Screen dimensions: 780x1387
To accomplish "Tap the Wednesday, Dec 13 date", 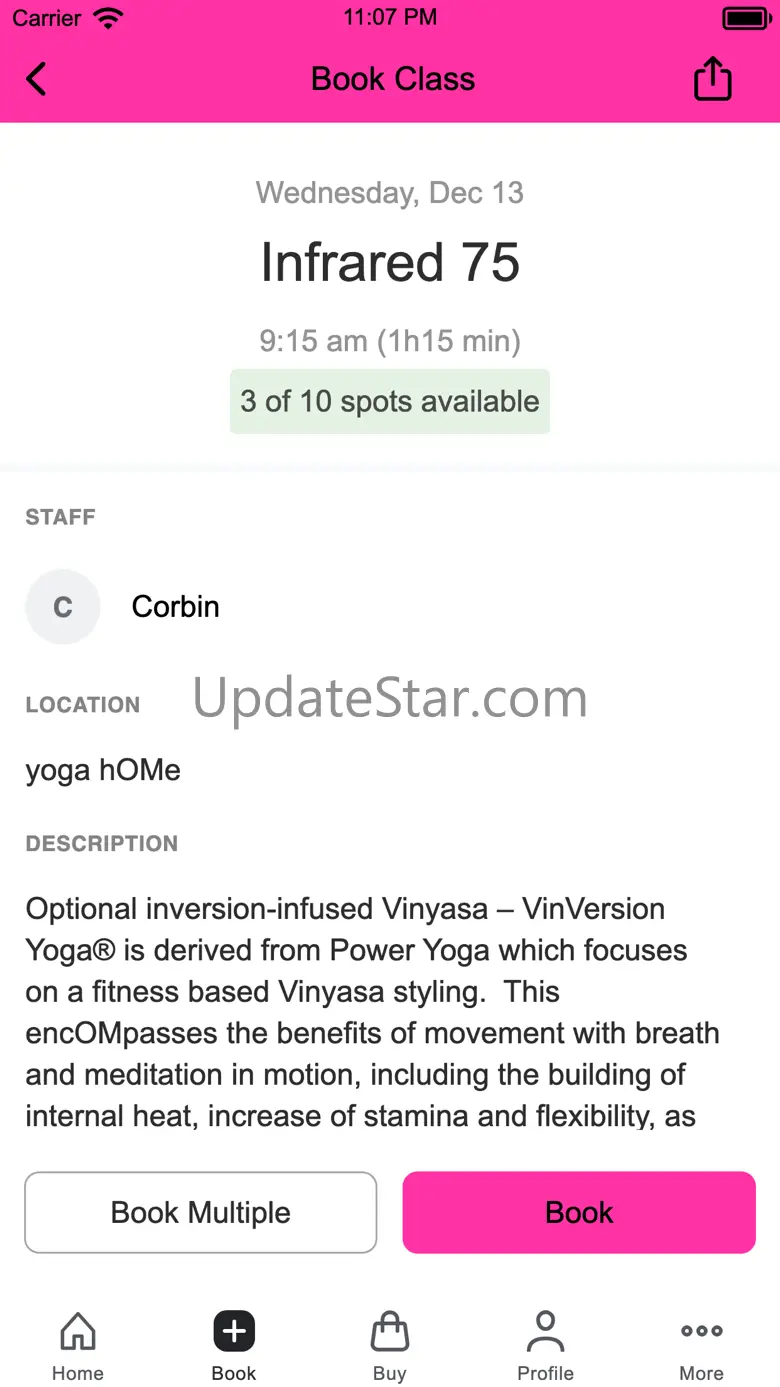I will [390, 193].
